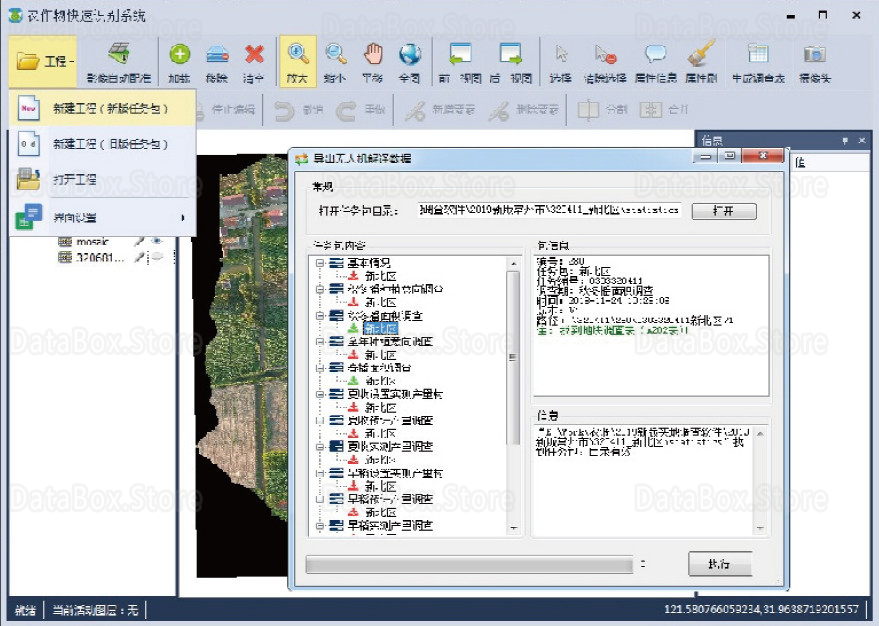Collapse the 全年种植意向调查 tree node
Image resolution: width=879 pixels, height=626 pixels.
click(320, 341)
